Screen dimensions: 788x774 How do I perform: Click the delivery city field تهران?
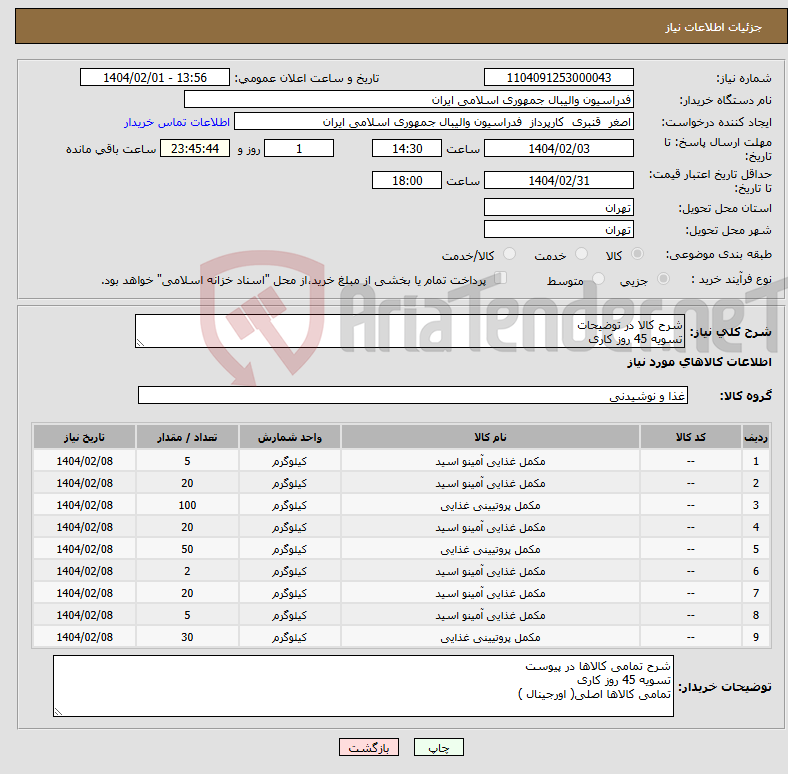(x=558, y=229)
